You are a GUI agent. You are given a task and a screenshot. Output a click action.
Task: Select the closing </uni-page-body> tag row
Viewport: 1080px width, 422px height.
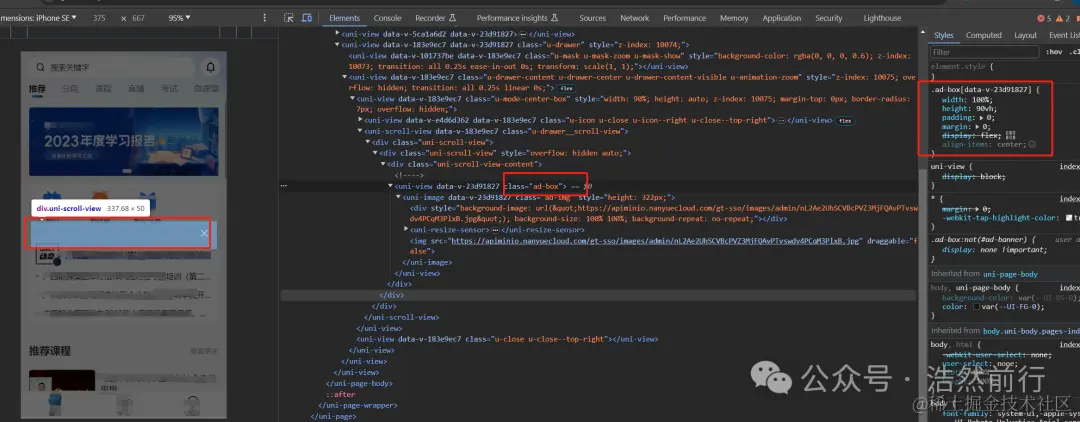tap(358, 383)
